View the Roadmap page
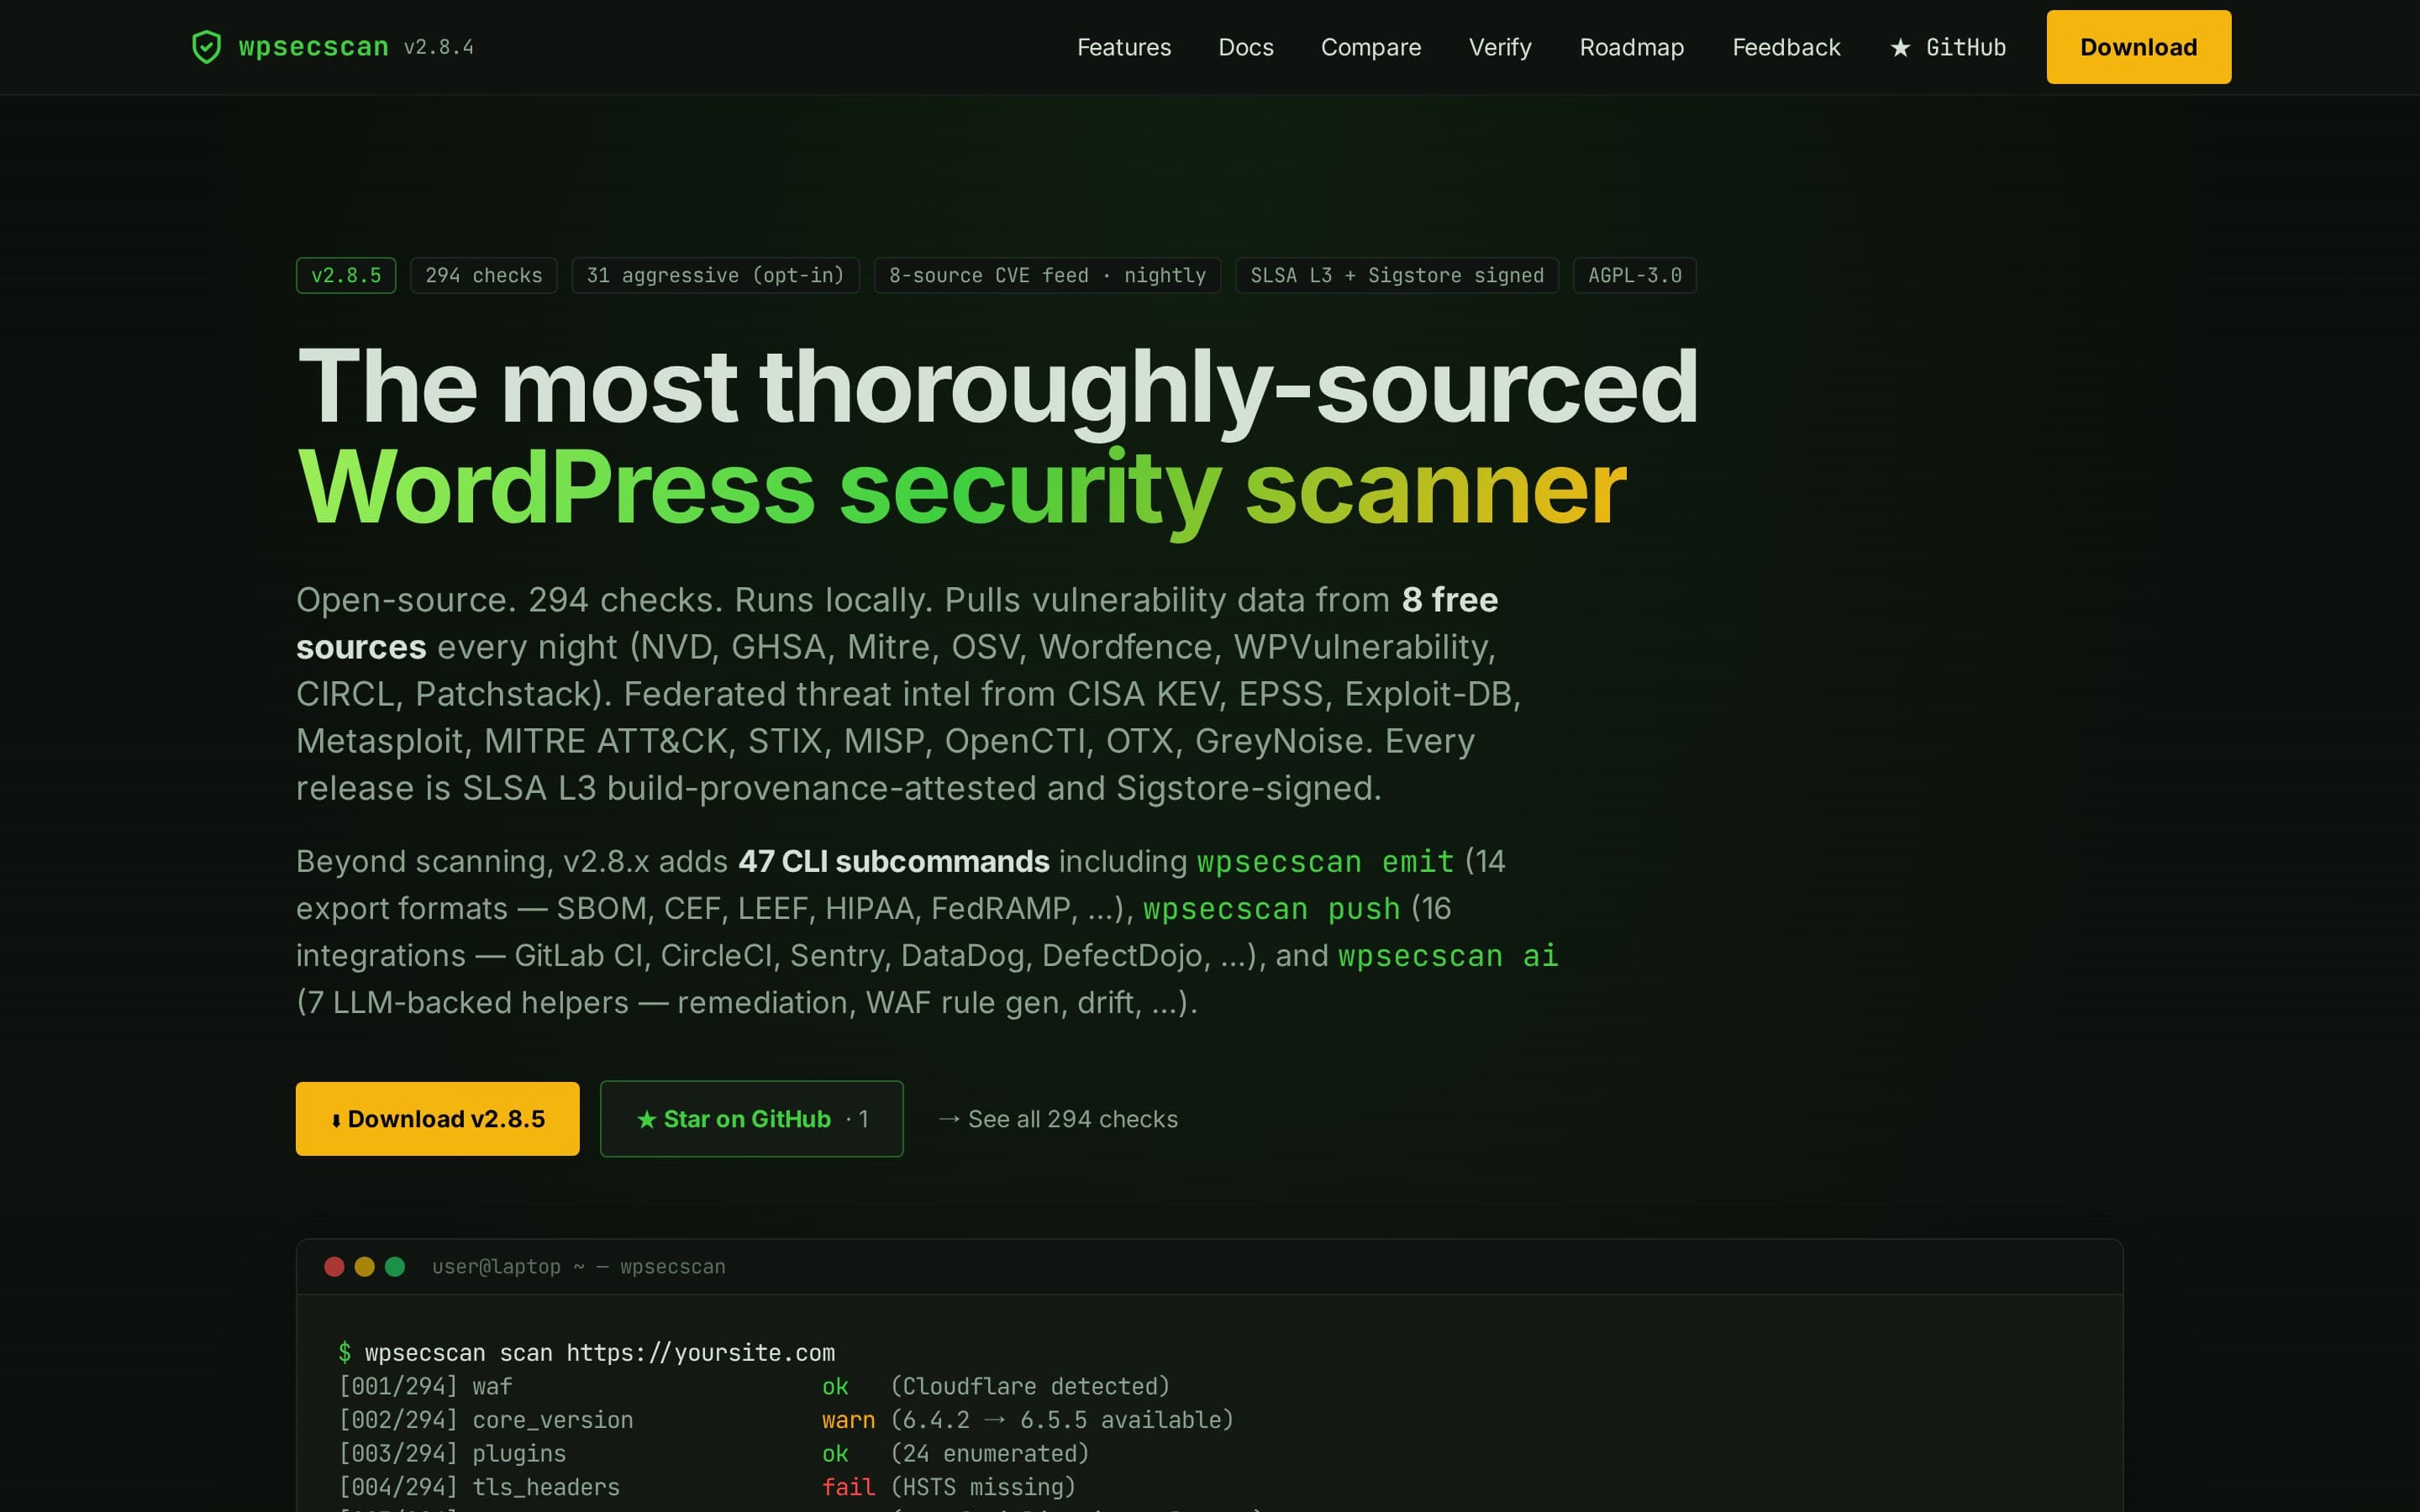 click(x=1632, y=47)
